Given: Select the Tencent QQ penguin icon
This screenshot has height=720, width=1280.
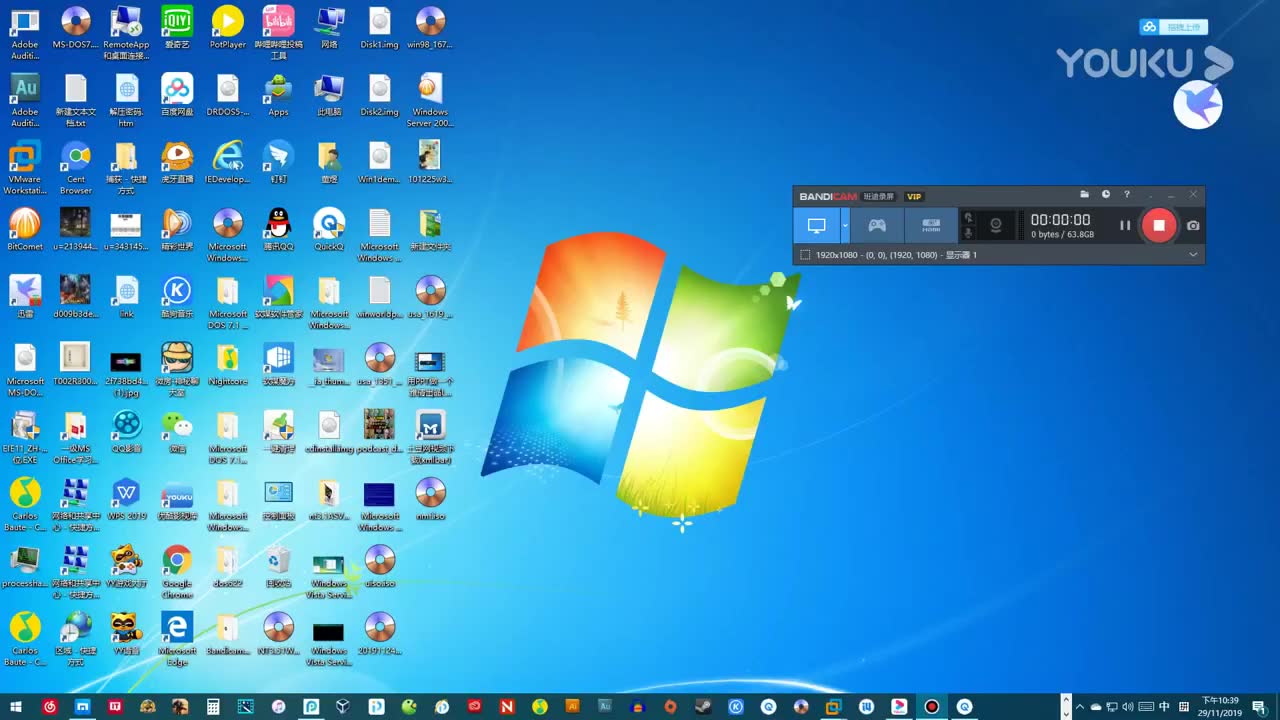Looking at the screenshot, I should coord(279,230).
